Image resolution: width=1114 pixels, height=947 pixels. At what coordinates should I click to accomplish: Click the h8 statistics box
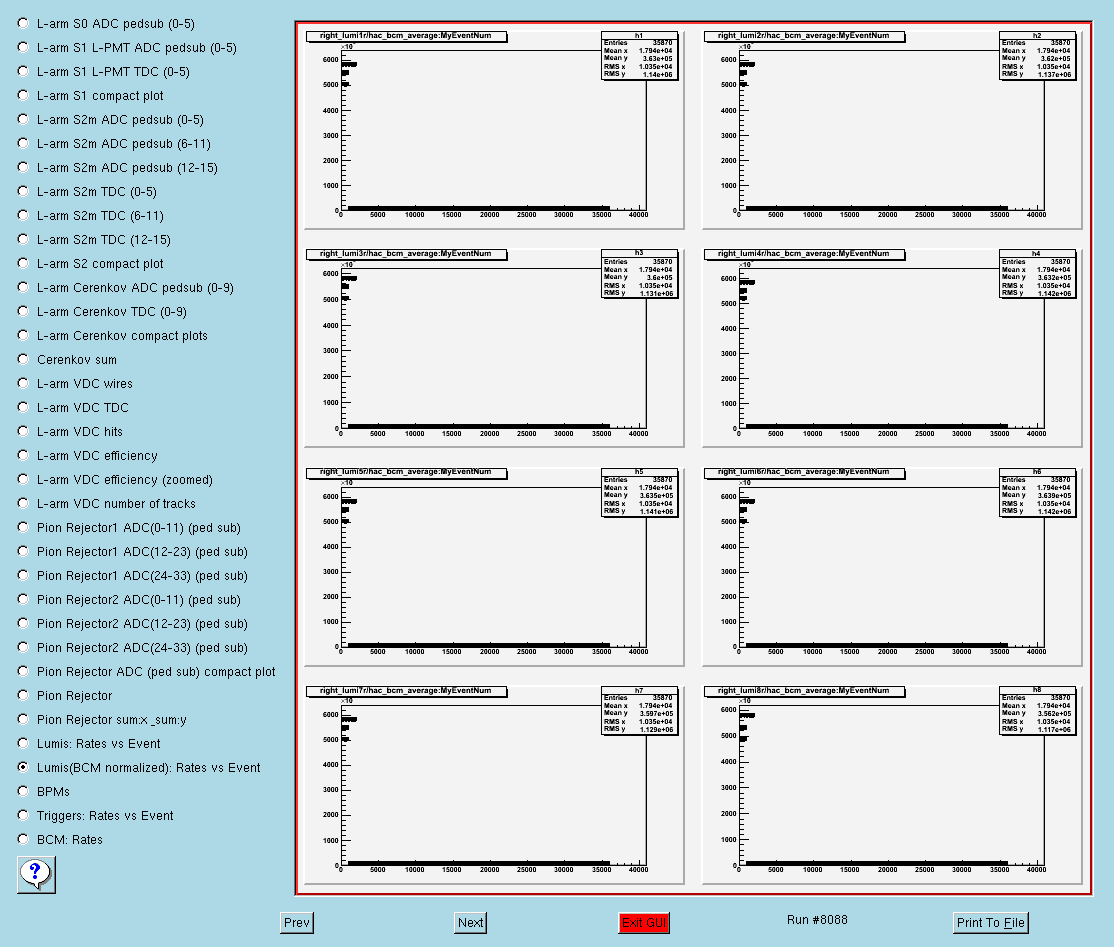pyautogui.click(x=1037, y=710)
